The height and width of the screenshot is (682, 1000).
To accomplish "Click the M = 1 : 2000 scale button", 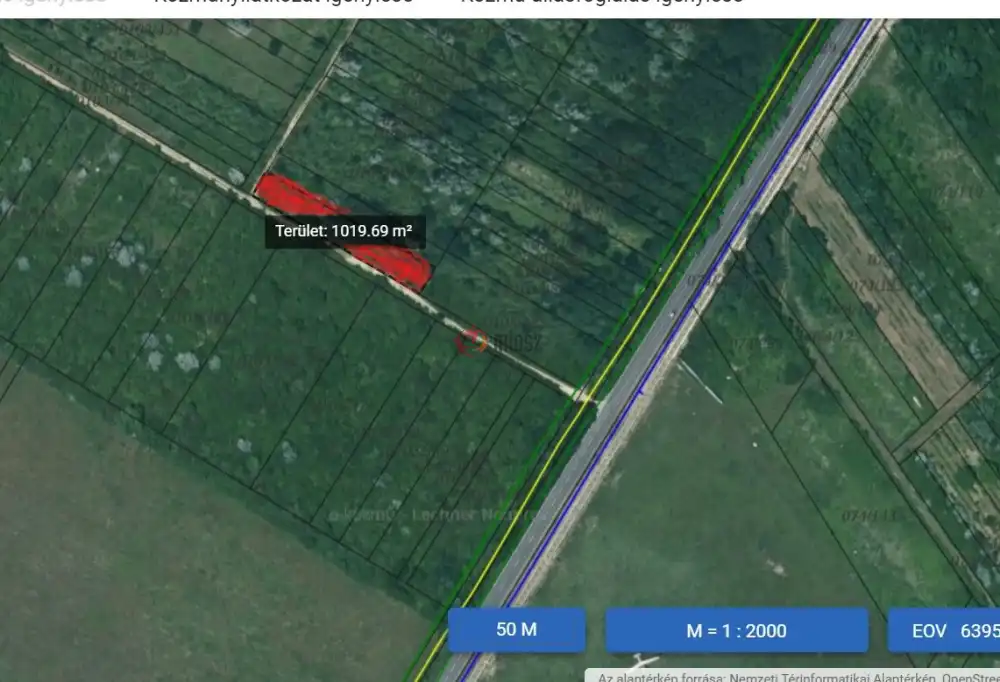I will pyautogui.click(x=736, y=630).
